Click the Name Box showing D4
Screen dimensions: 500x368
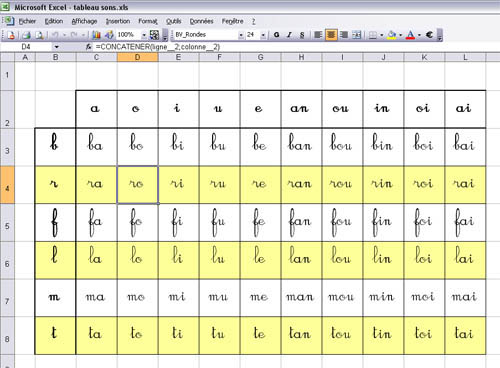26,47
